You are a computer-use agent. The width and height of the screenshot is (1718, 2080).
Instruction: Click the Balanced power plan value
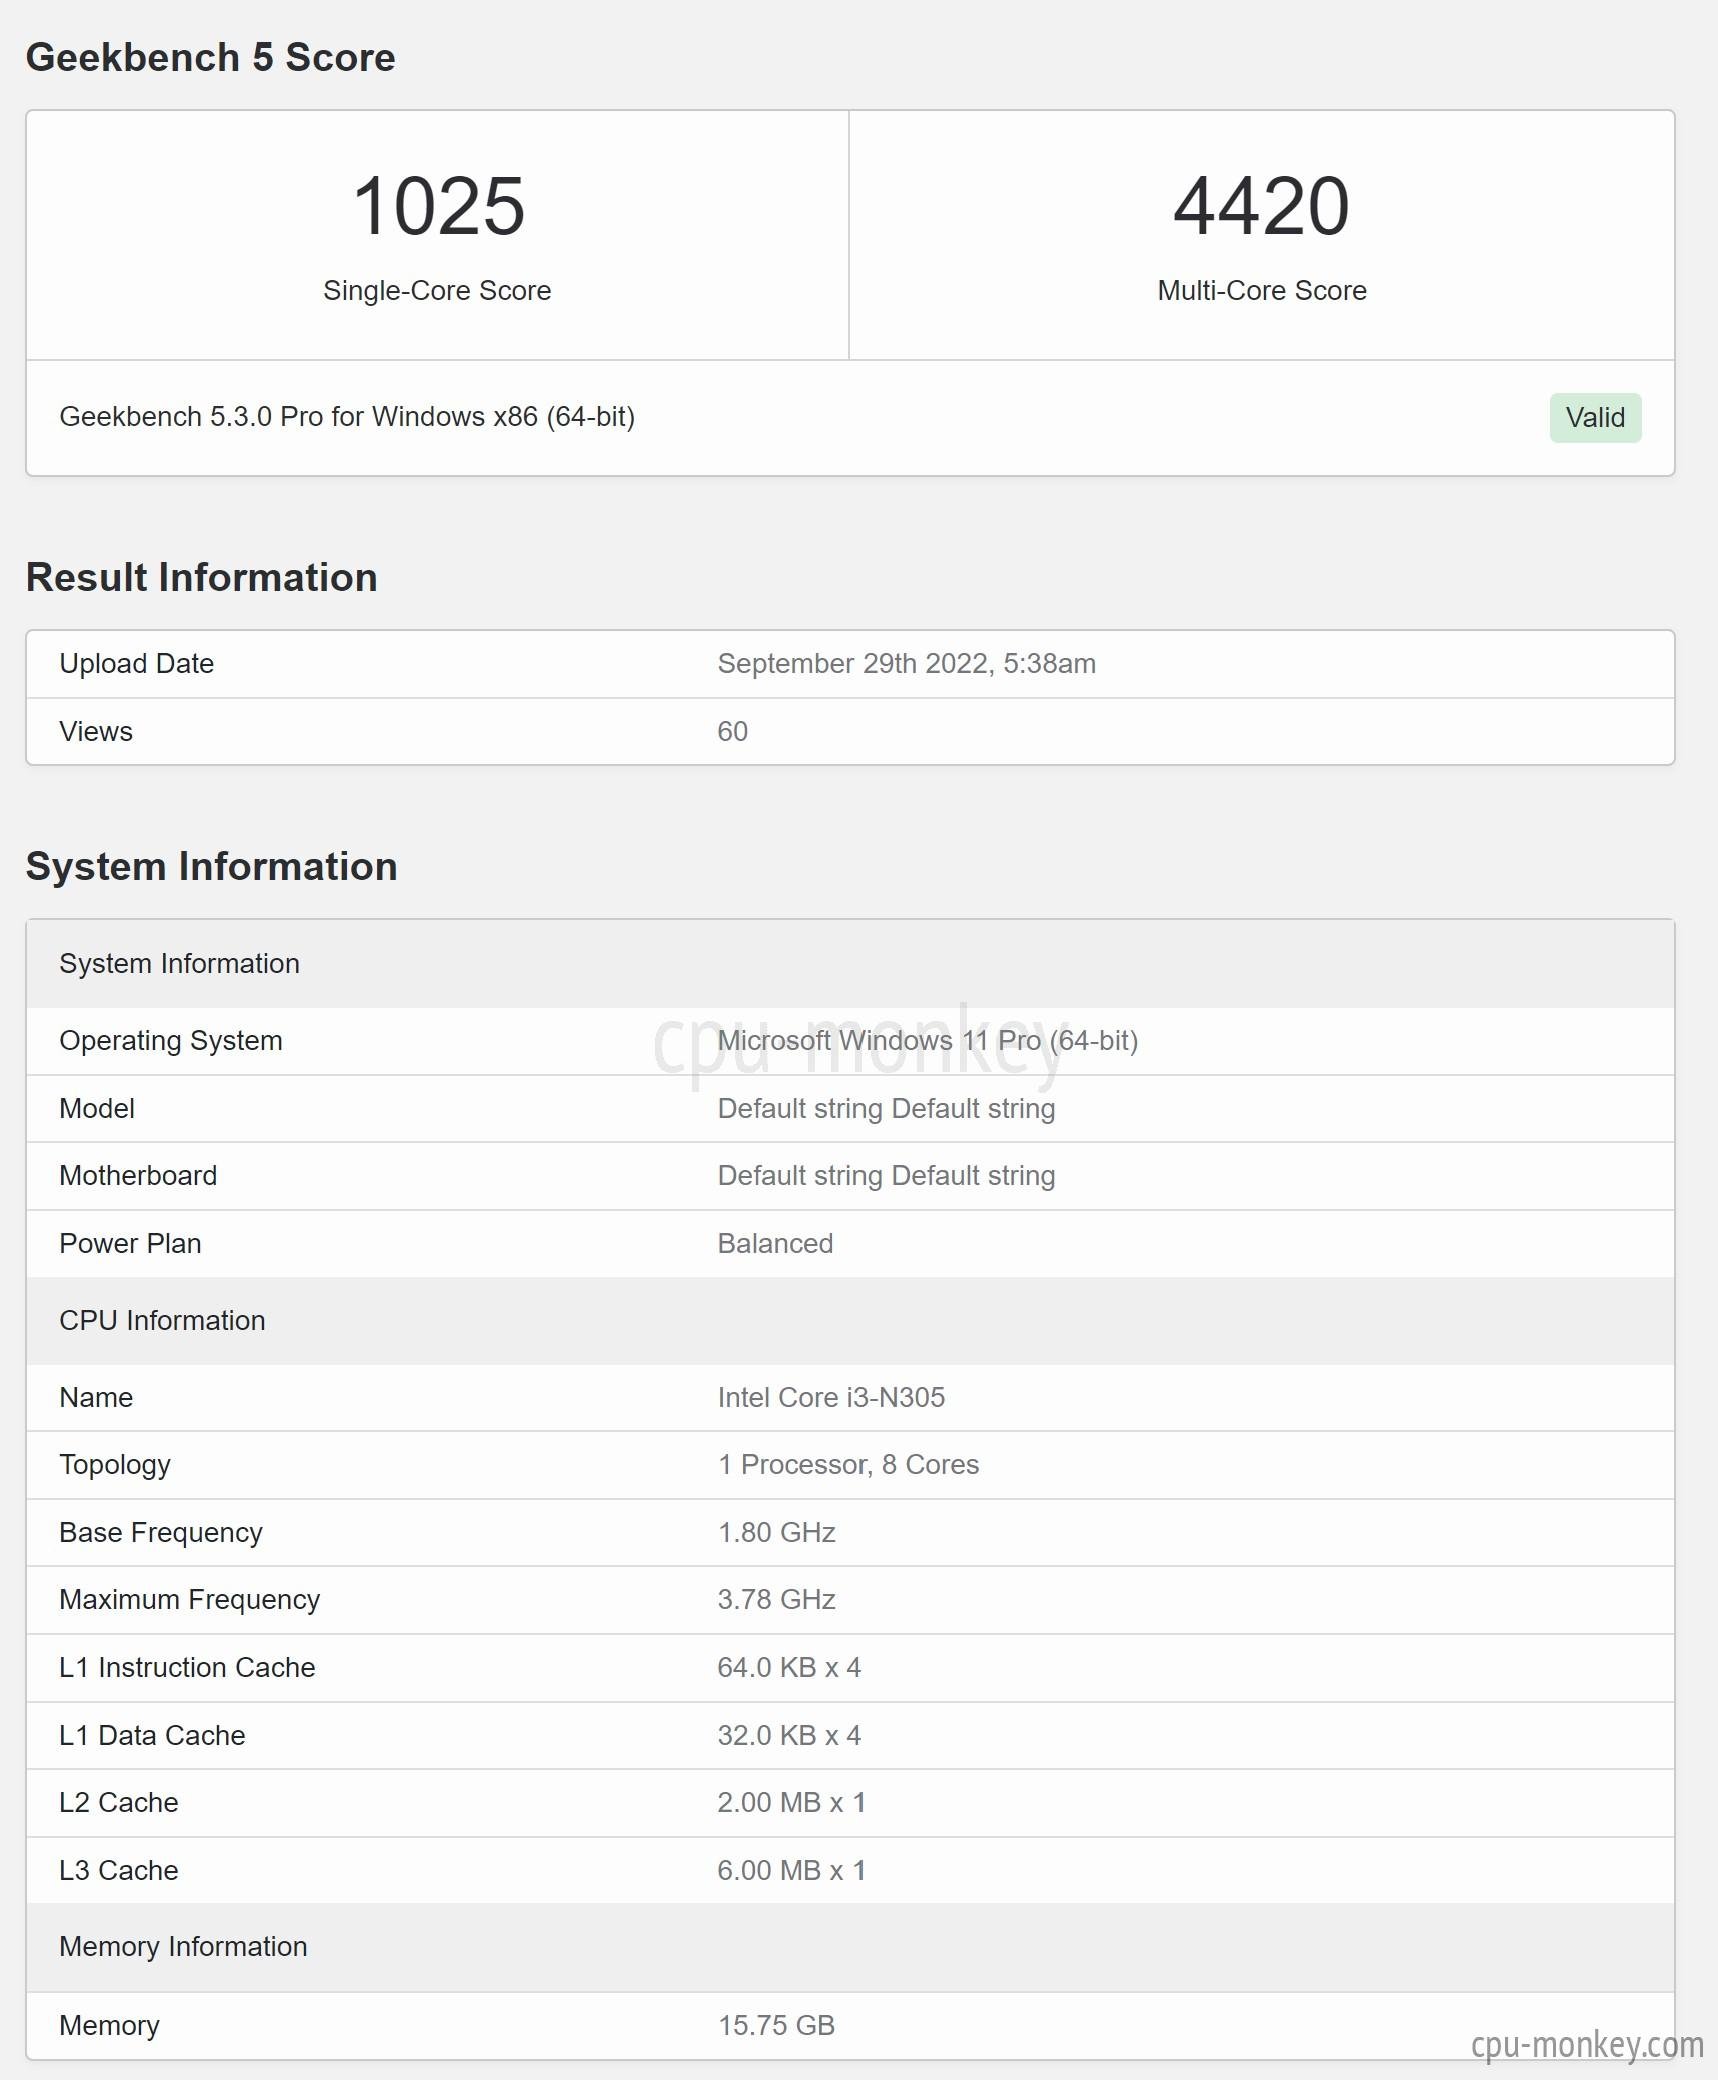tap(775, 1244)
